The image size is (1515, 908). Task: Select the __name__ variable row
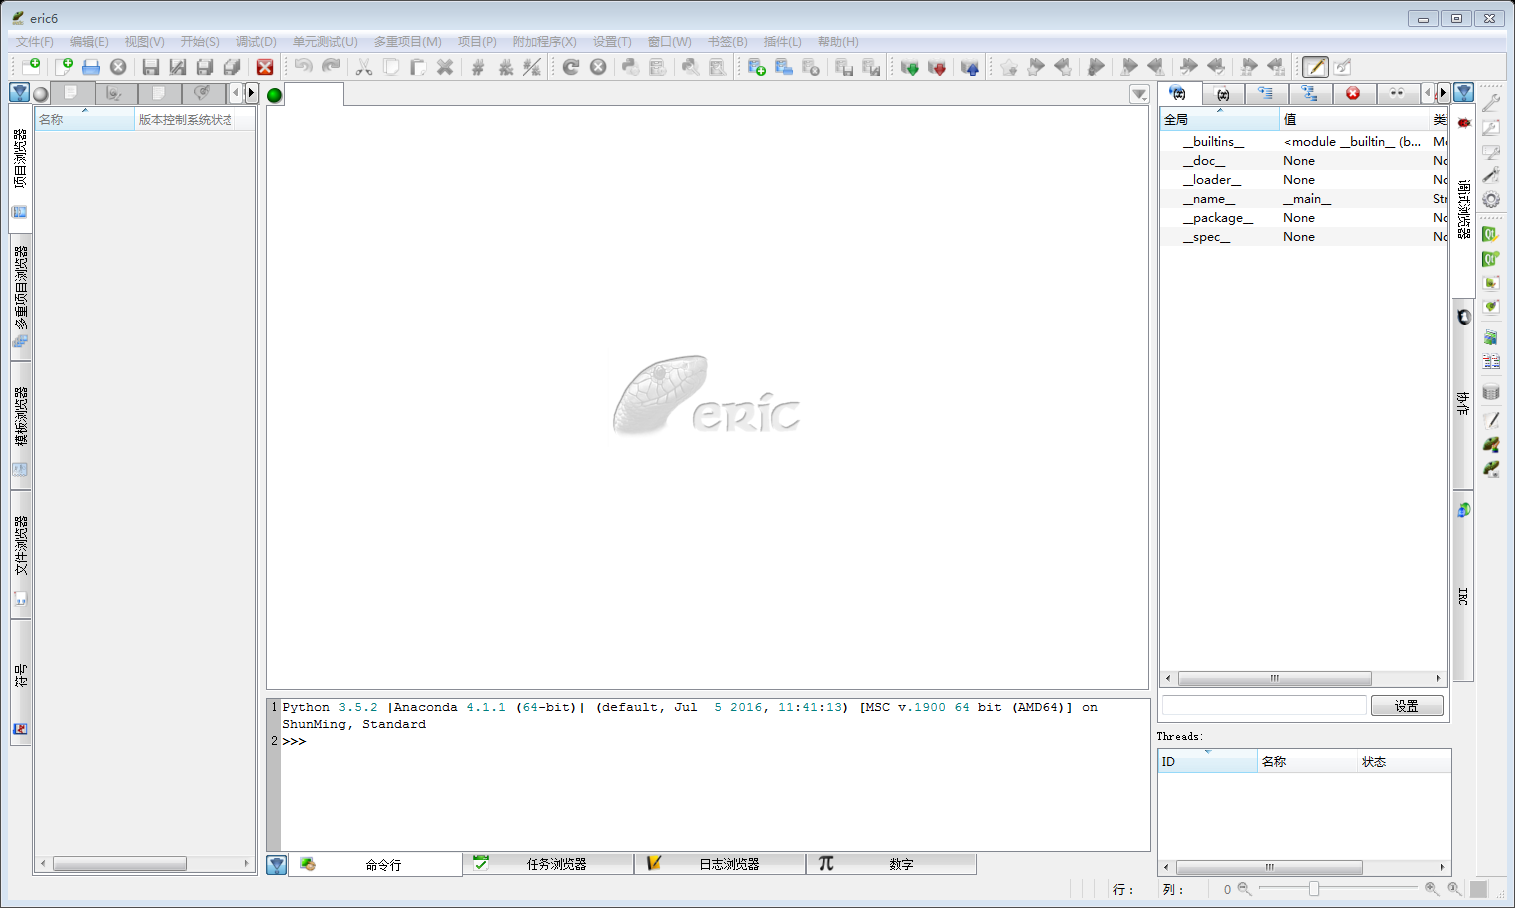(x=1304, y=199)
